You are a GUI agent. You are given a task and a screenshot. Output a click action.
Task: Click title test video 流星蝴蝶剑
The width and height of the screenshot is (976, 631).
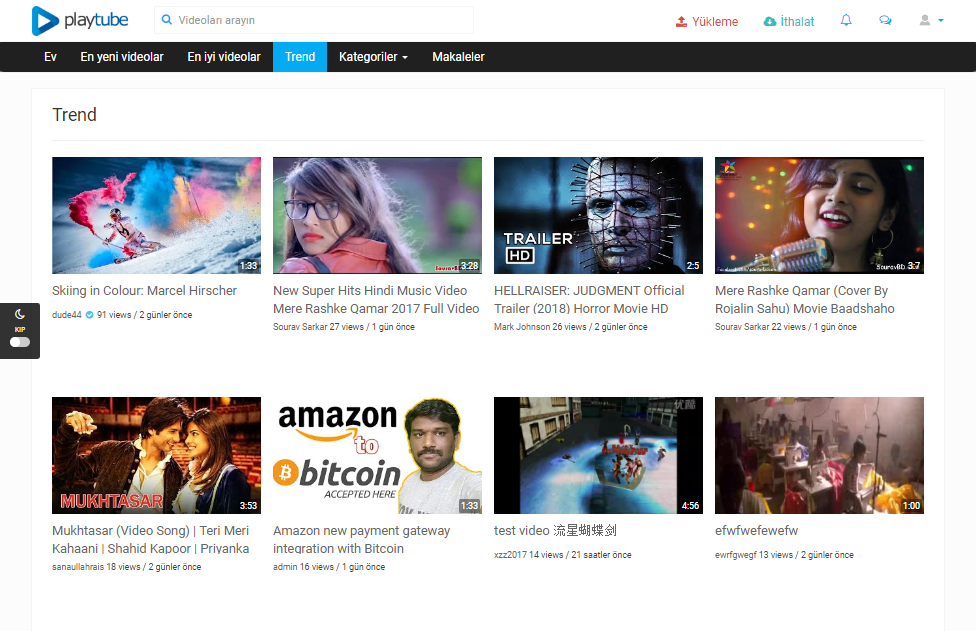point(555,531)
